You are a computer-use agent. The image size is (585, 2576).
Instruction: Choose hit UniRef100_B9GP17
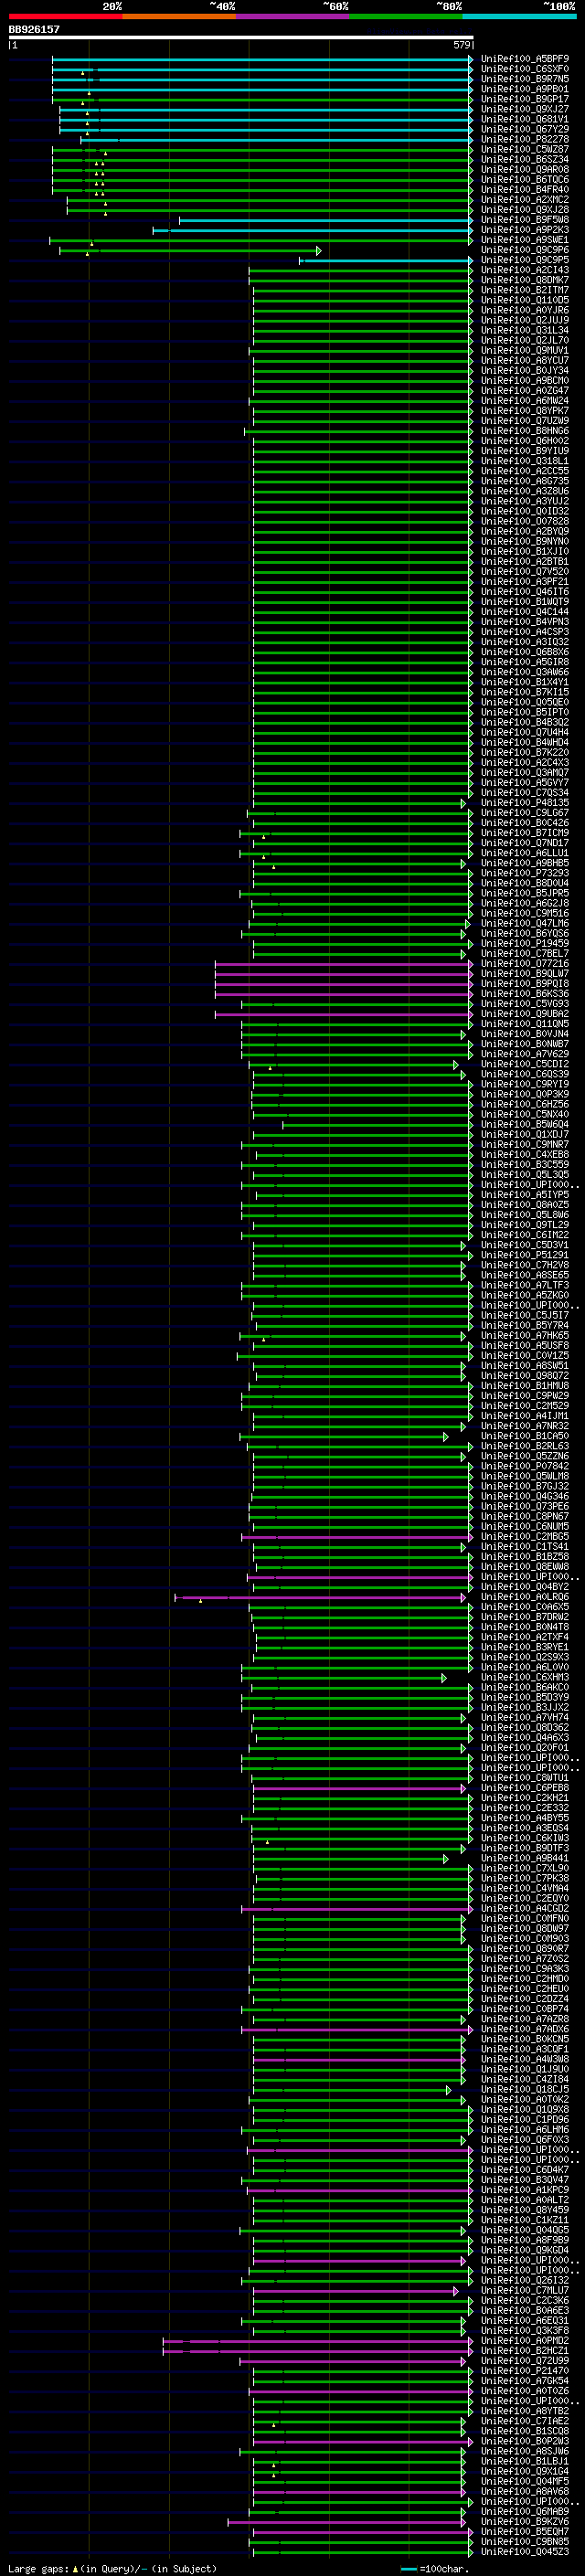tap(525, 99)
